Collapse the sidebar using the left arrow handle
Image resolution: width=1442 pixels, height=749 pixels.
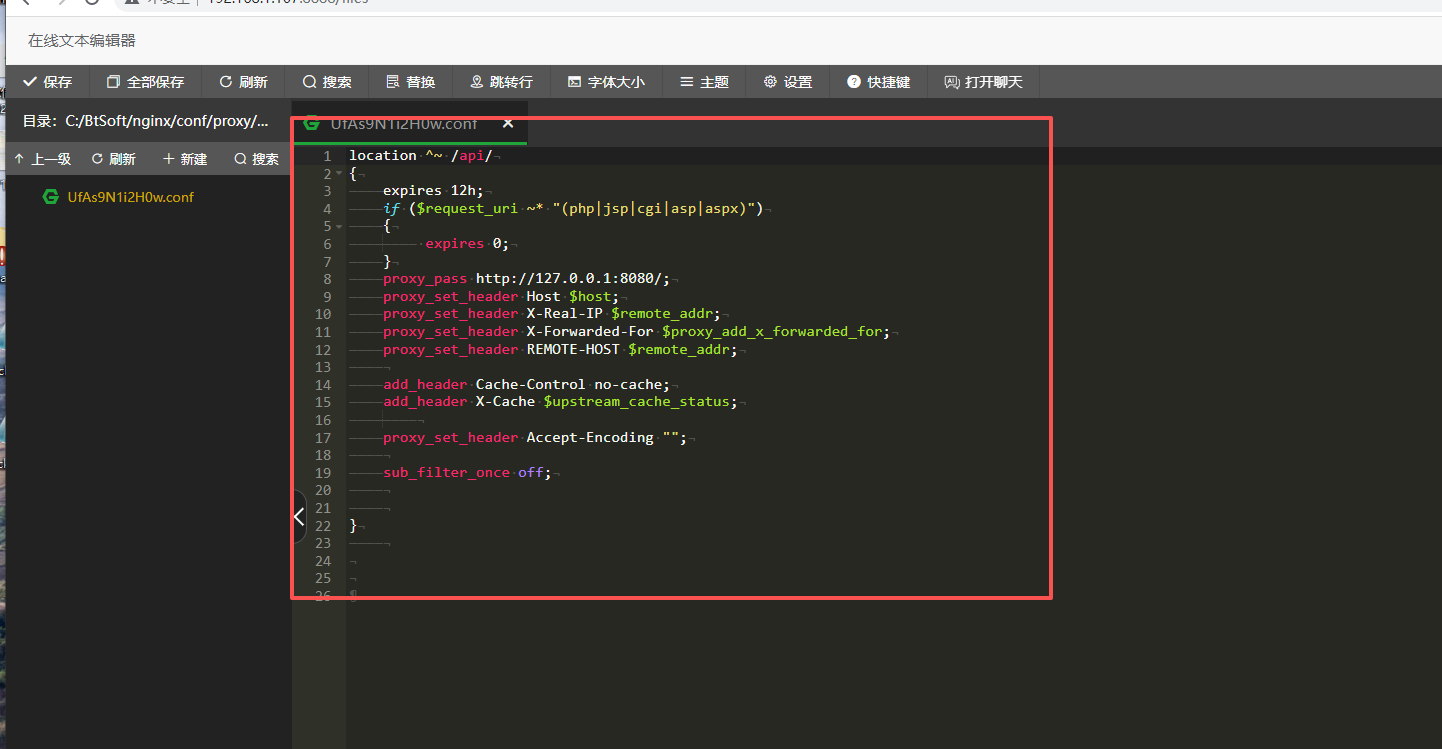tap(298, 517)
